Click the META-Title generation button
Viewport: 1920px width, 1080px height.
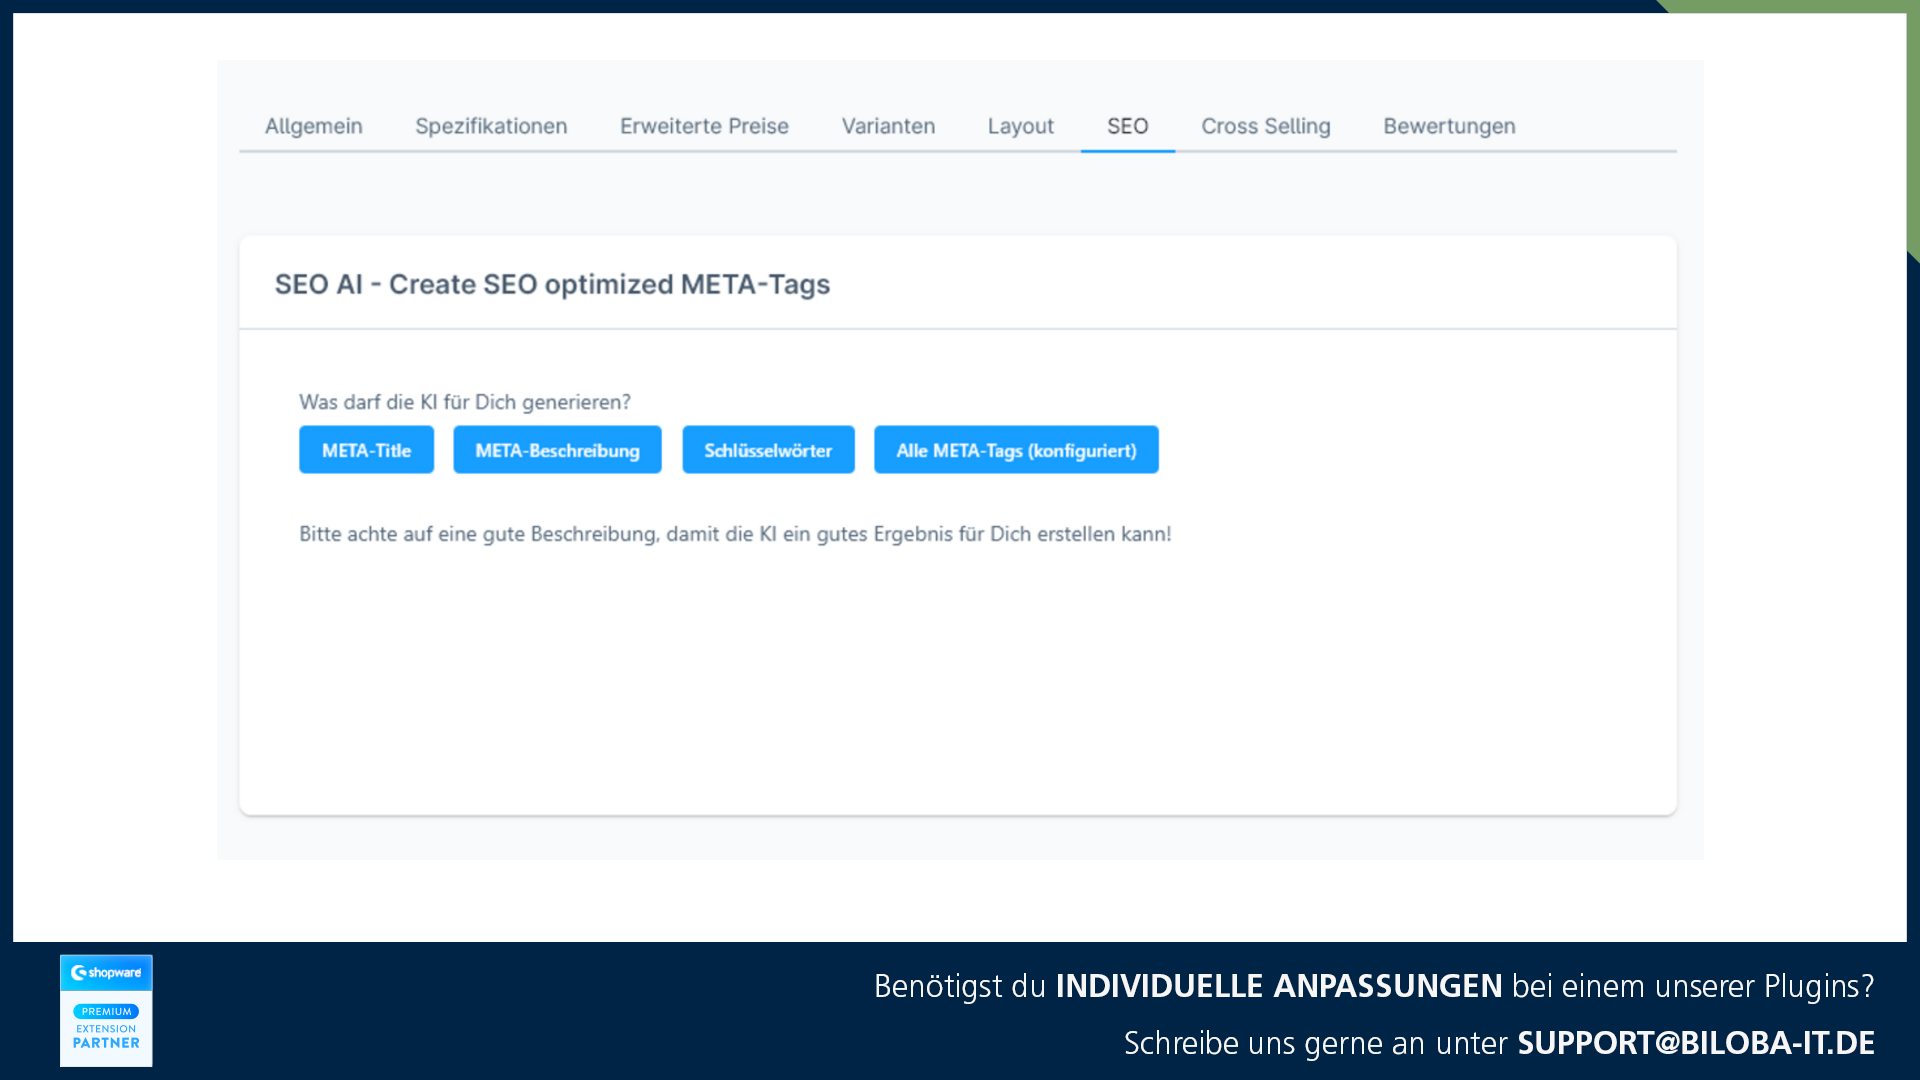coord(365,450)
